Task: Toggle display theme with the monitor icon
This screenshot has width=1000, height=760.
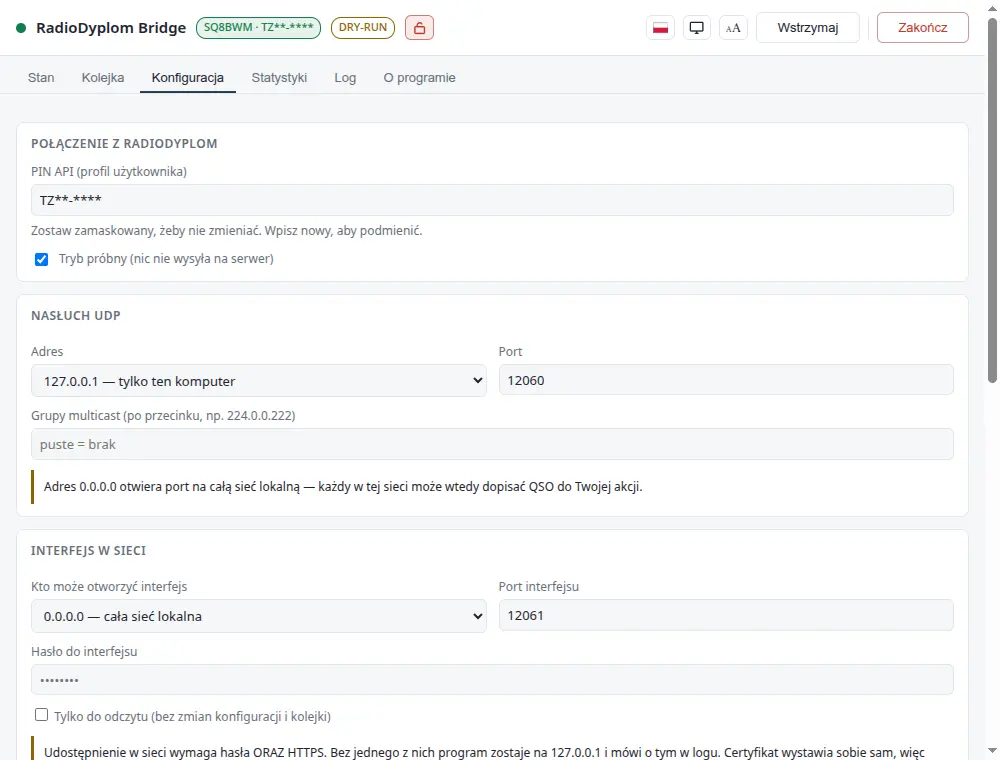Action: pyautogui.click(x=696, y=28)
